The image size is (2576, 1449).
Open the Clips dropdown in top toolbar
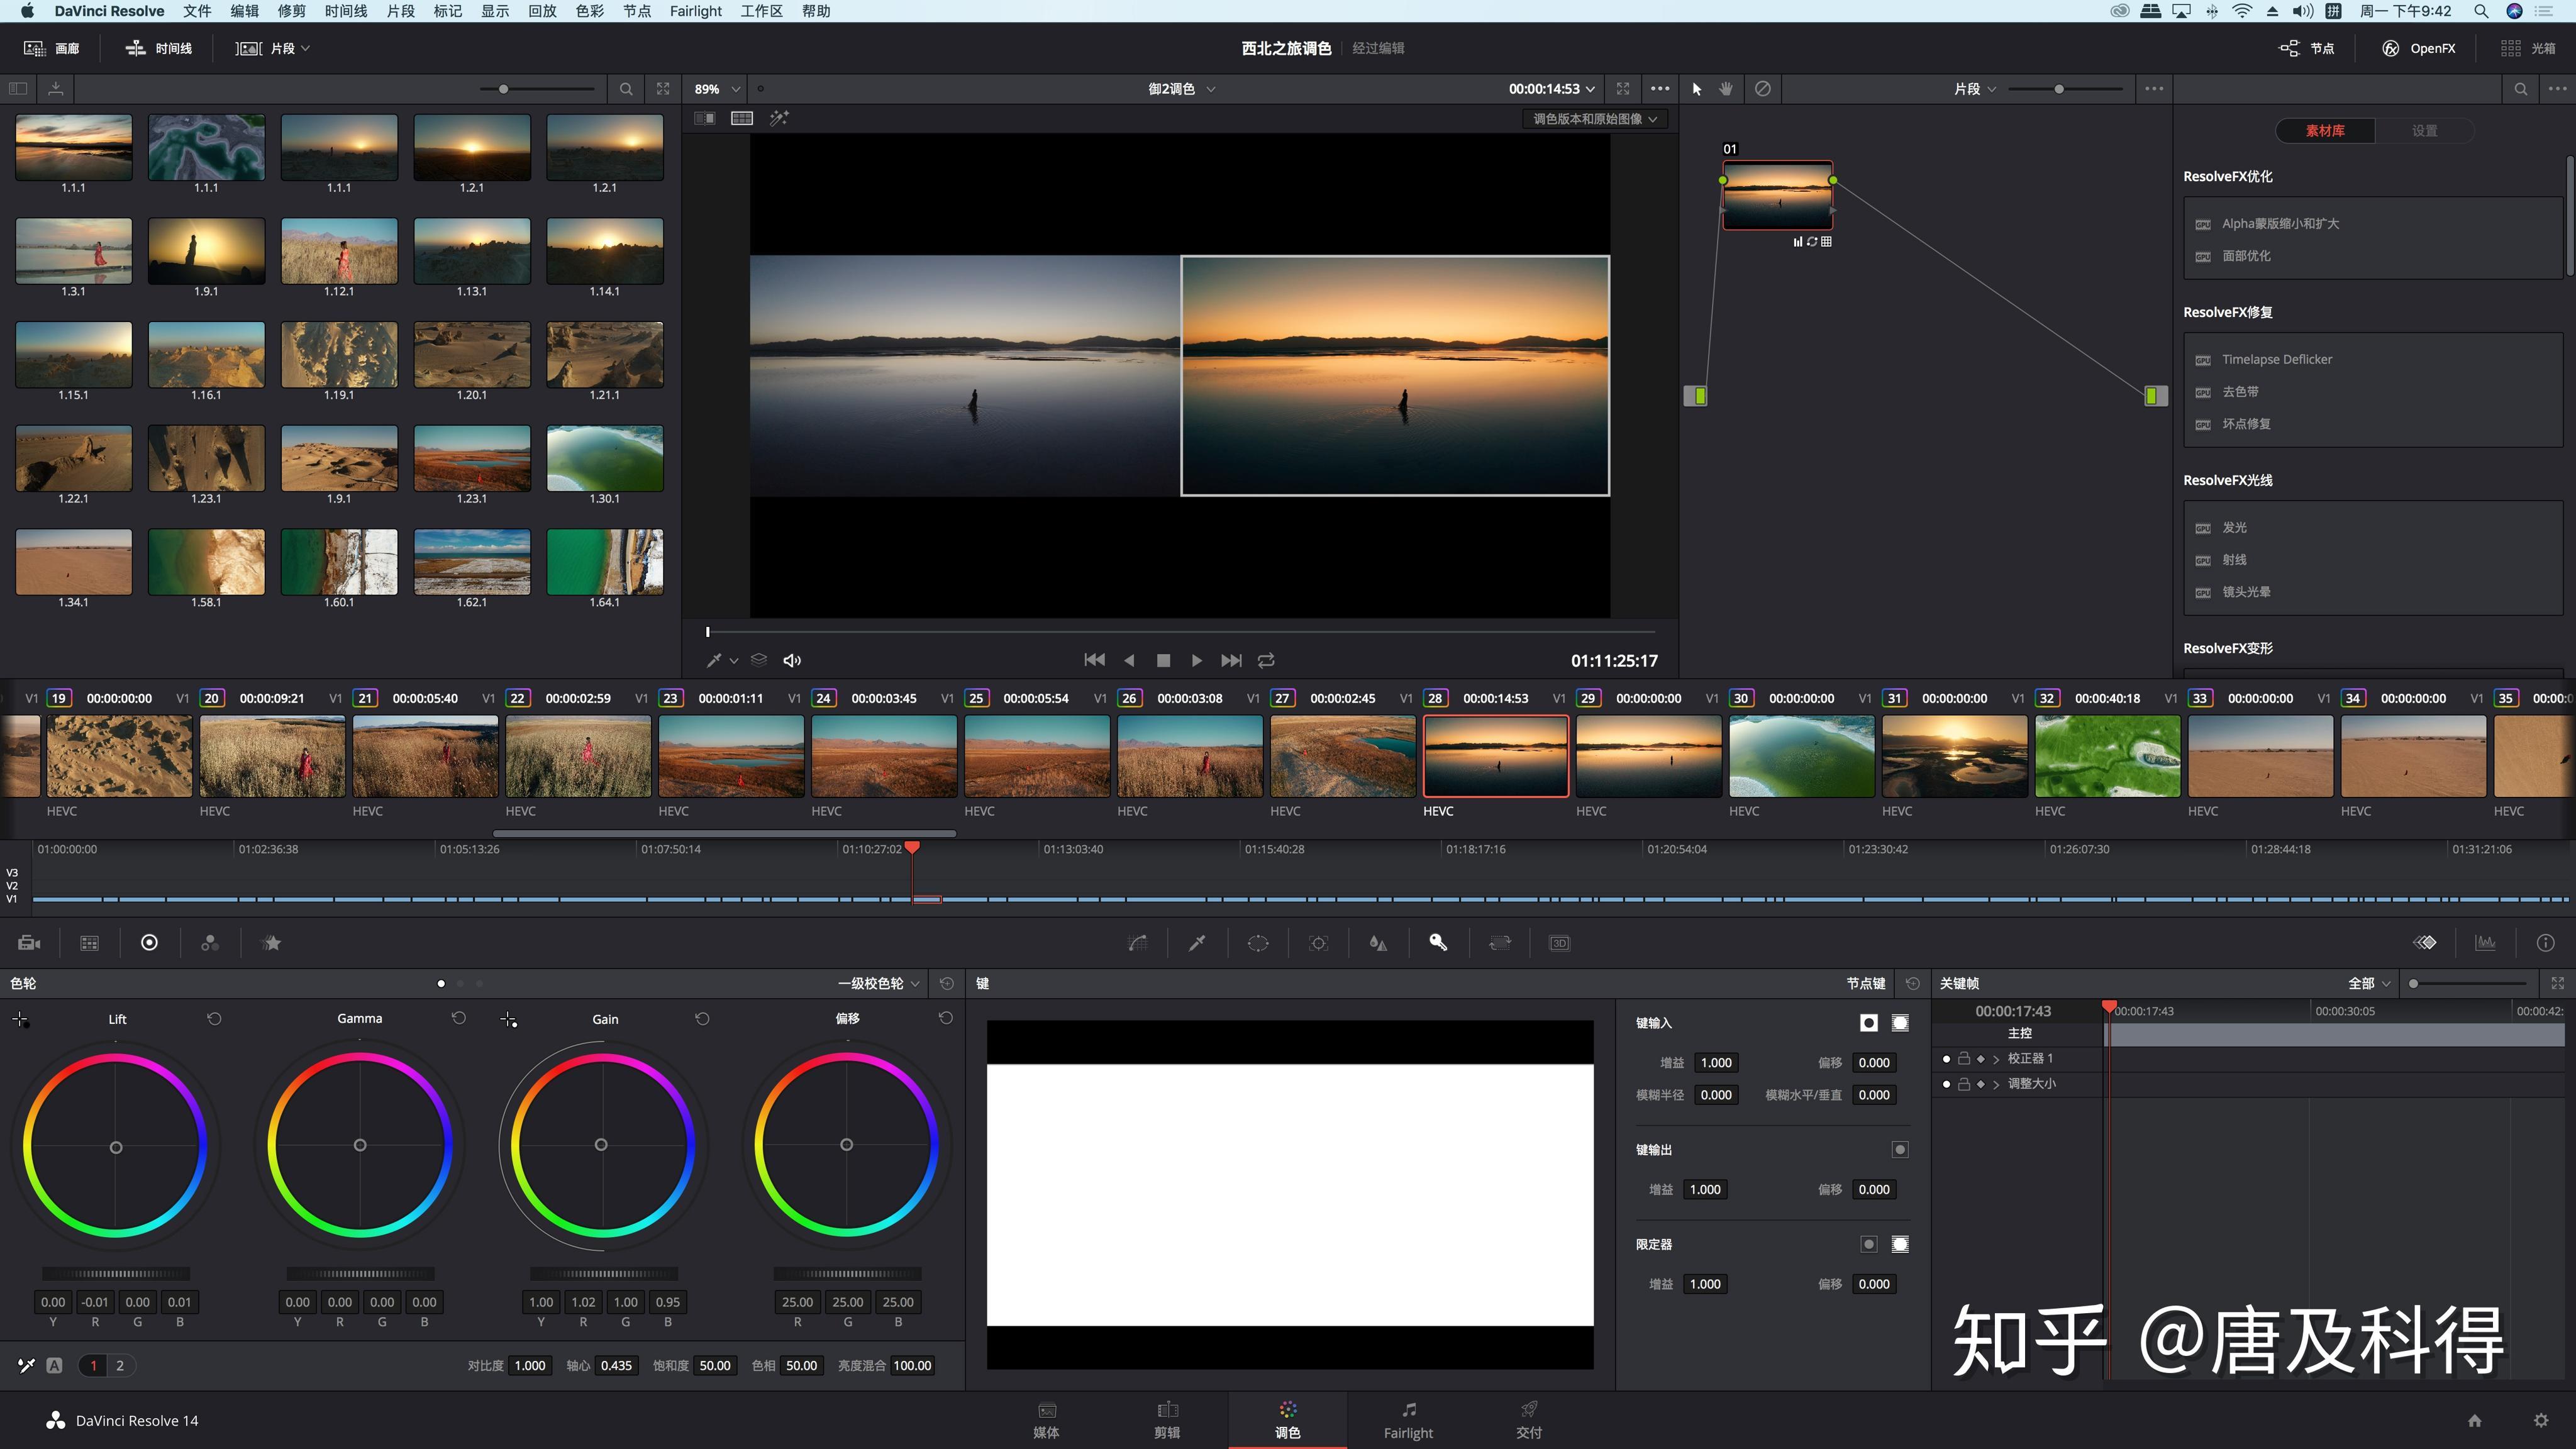point(272,48)
